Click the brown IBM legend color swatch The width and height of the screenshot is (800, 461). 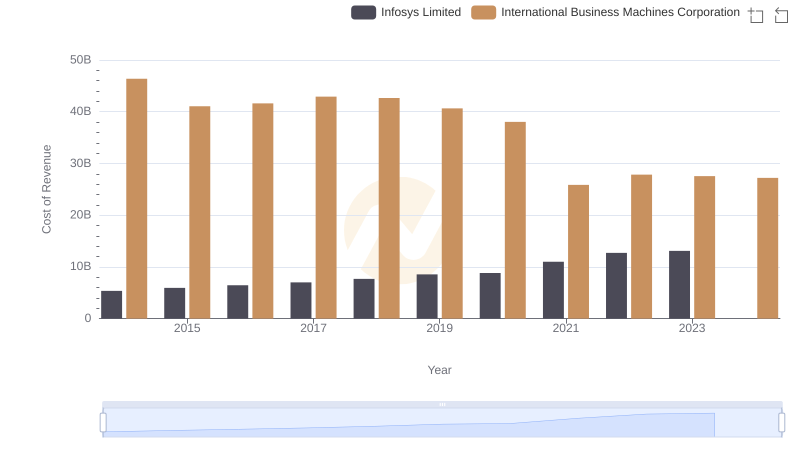coord(483,12)
